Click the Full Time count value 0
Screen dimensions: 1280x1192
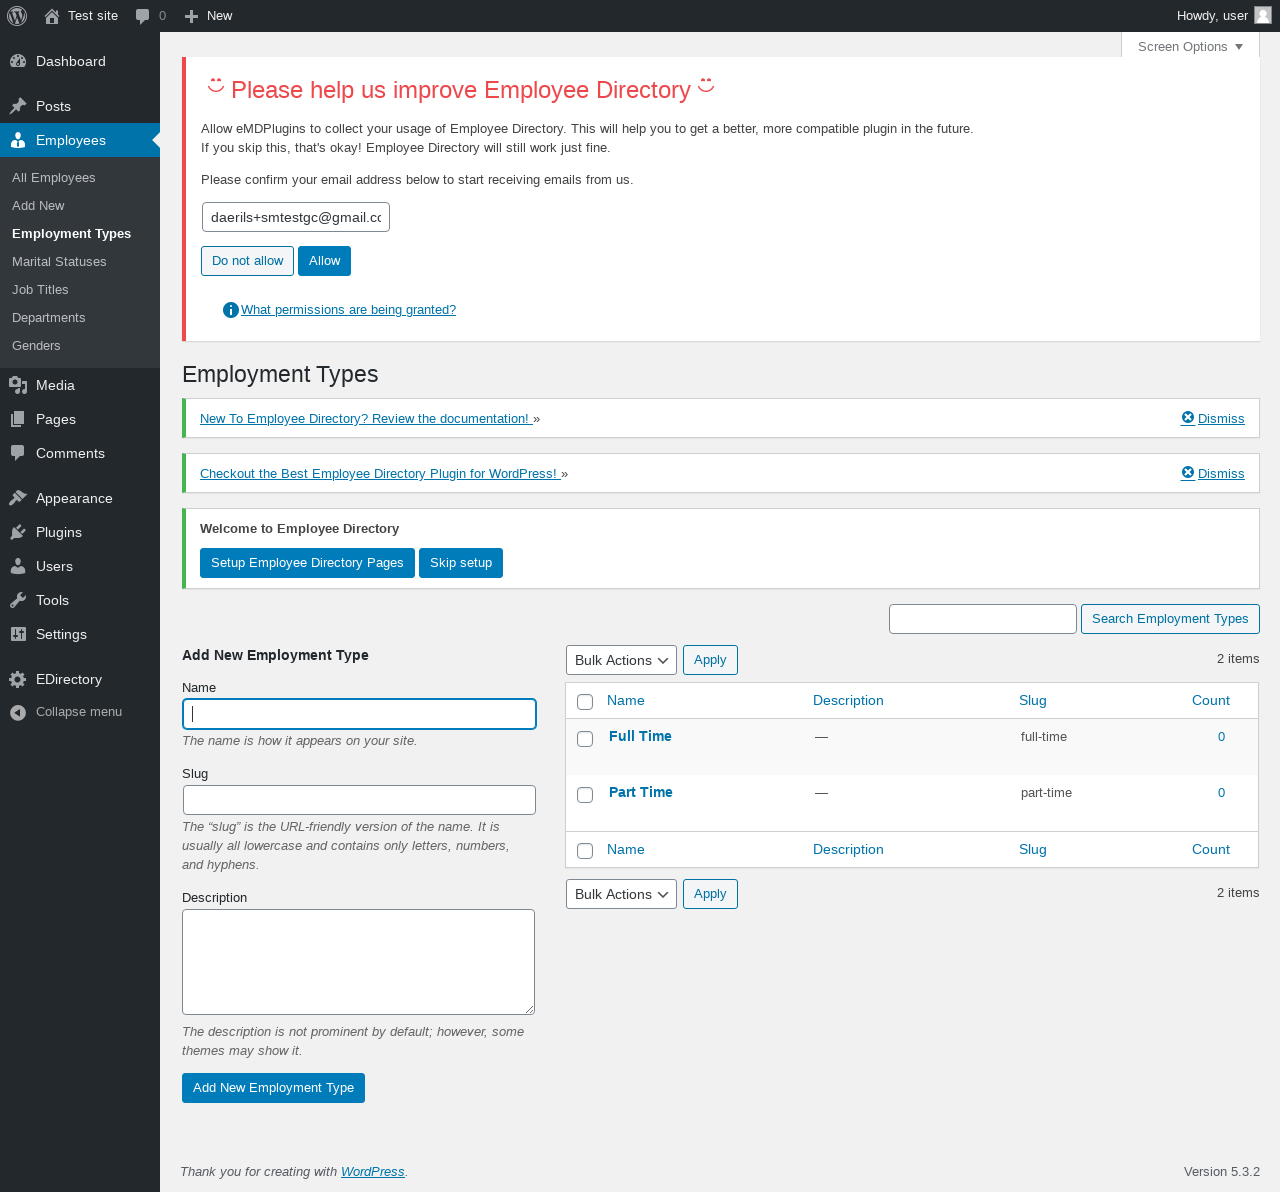coord(1221,737)
